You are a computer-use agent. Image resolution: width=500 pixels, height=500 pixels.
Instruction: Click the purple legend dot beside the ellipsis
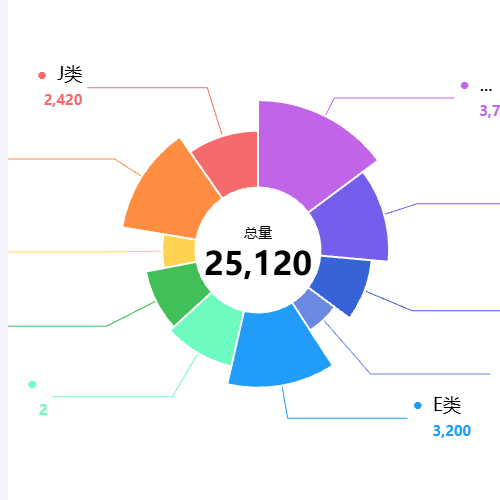pos(464,85)
